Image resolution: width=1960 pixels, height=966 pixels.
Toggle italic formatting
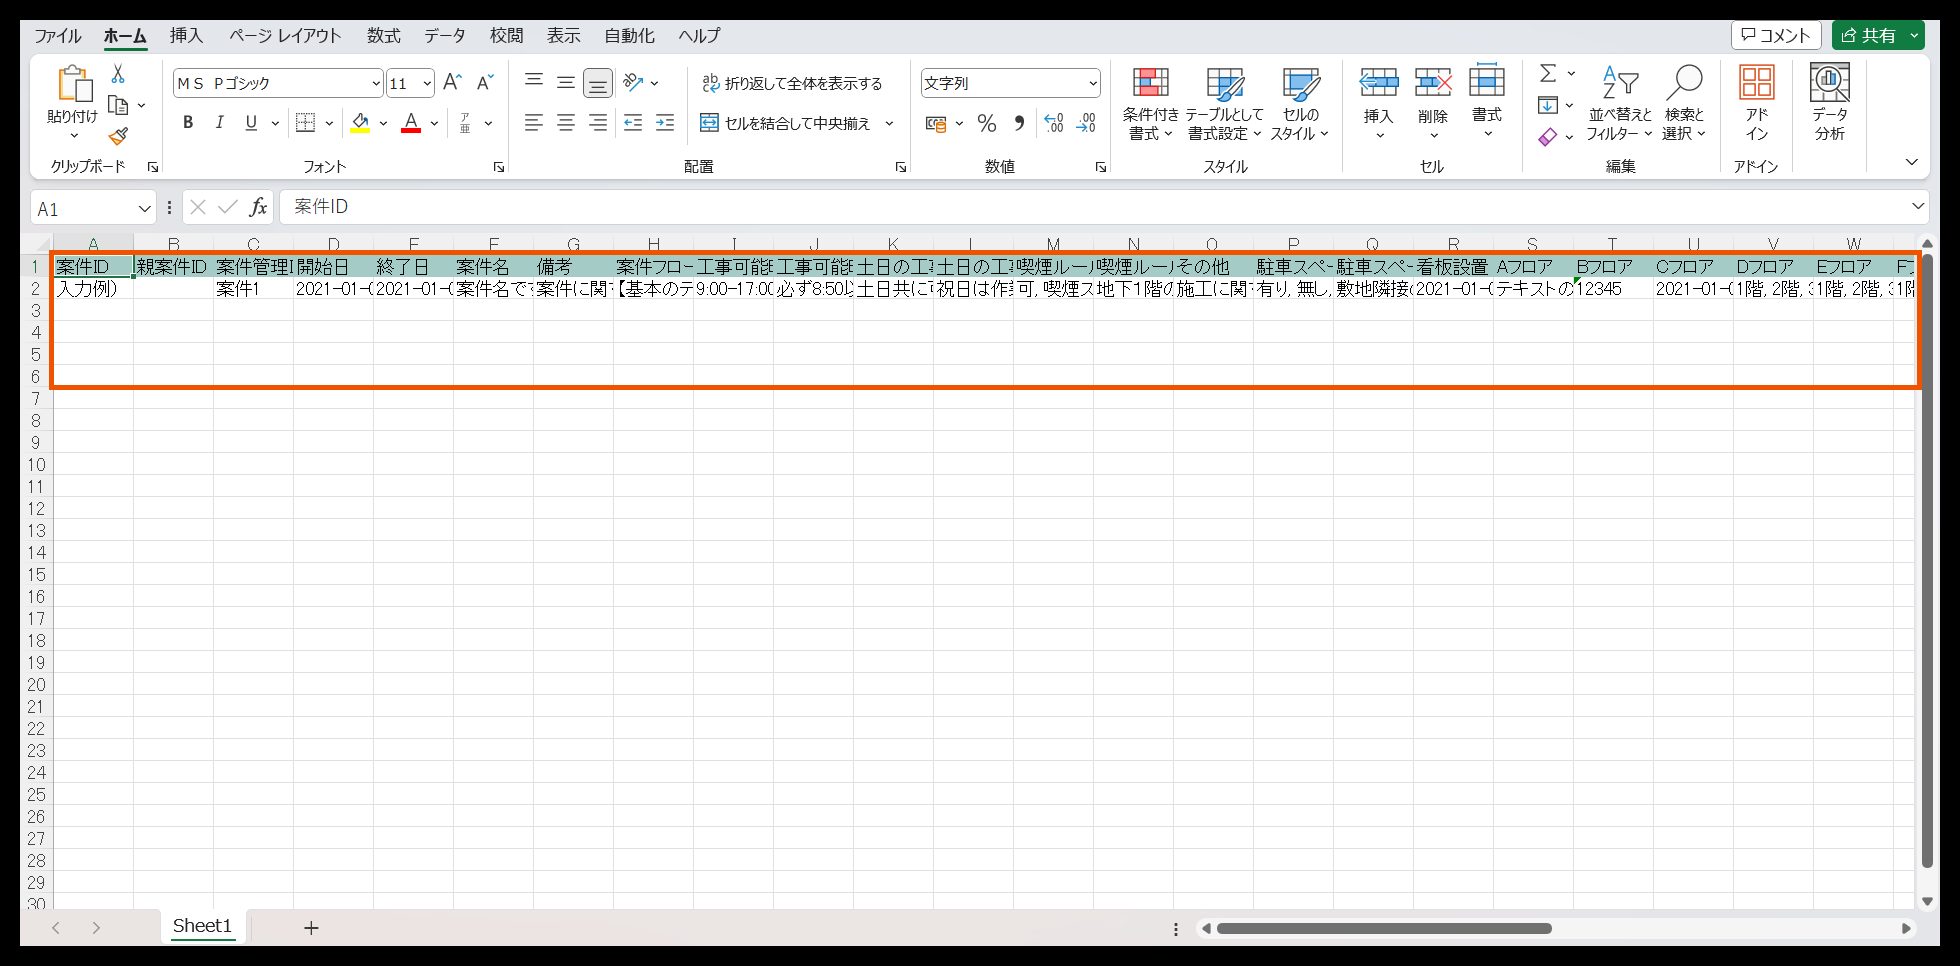tap(219, 122)
